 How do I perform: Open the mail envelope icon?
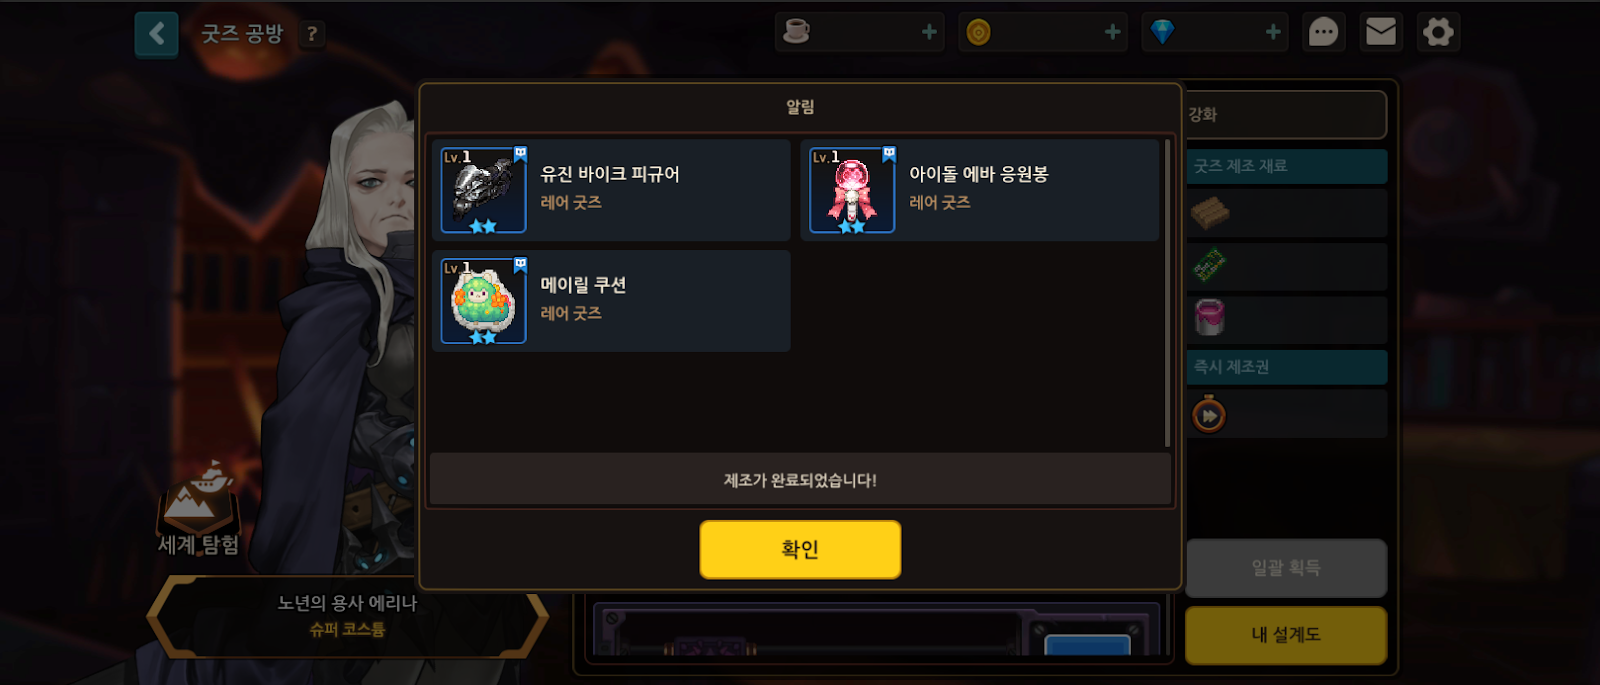point(1381,33)
